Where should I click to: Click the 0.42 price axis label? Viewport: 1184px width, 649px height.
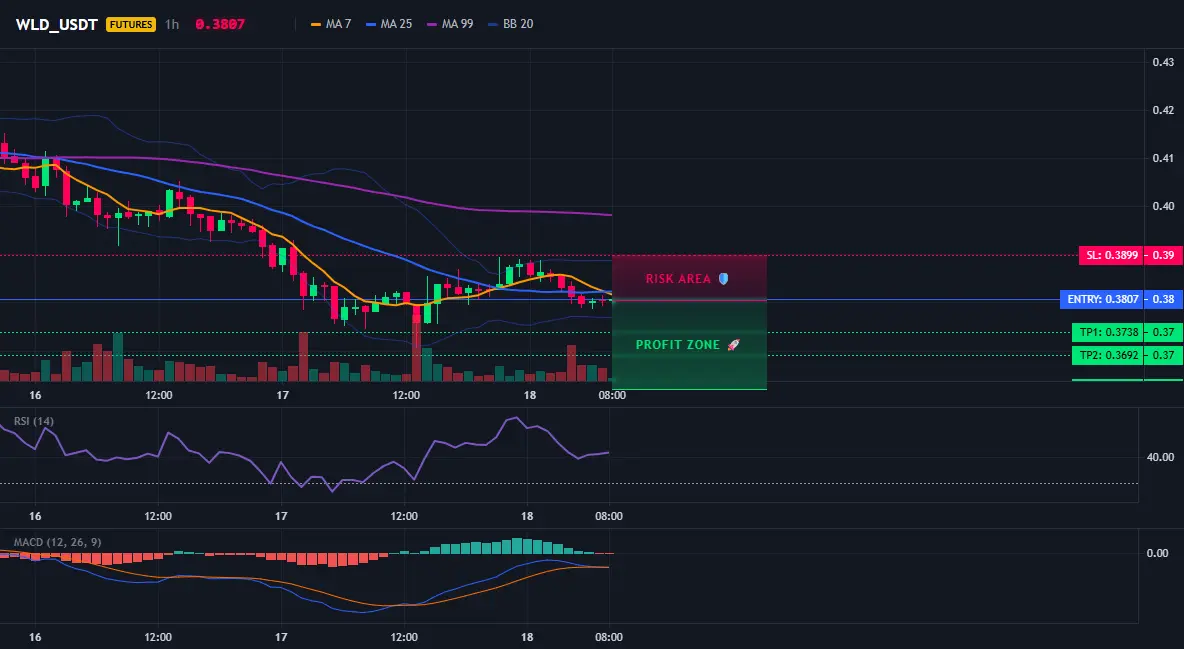coord(1163,110)
